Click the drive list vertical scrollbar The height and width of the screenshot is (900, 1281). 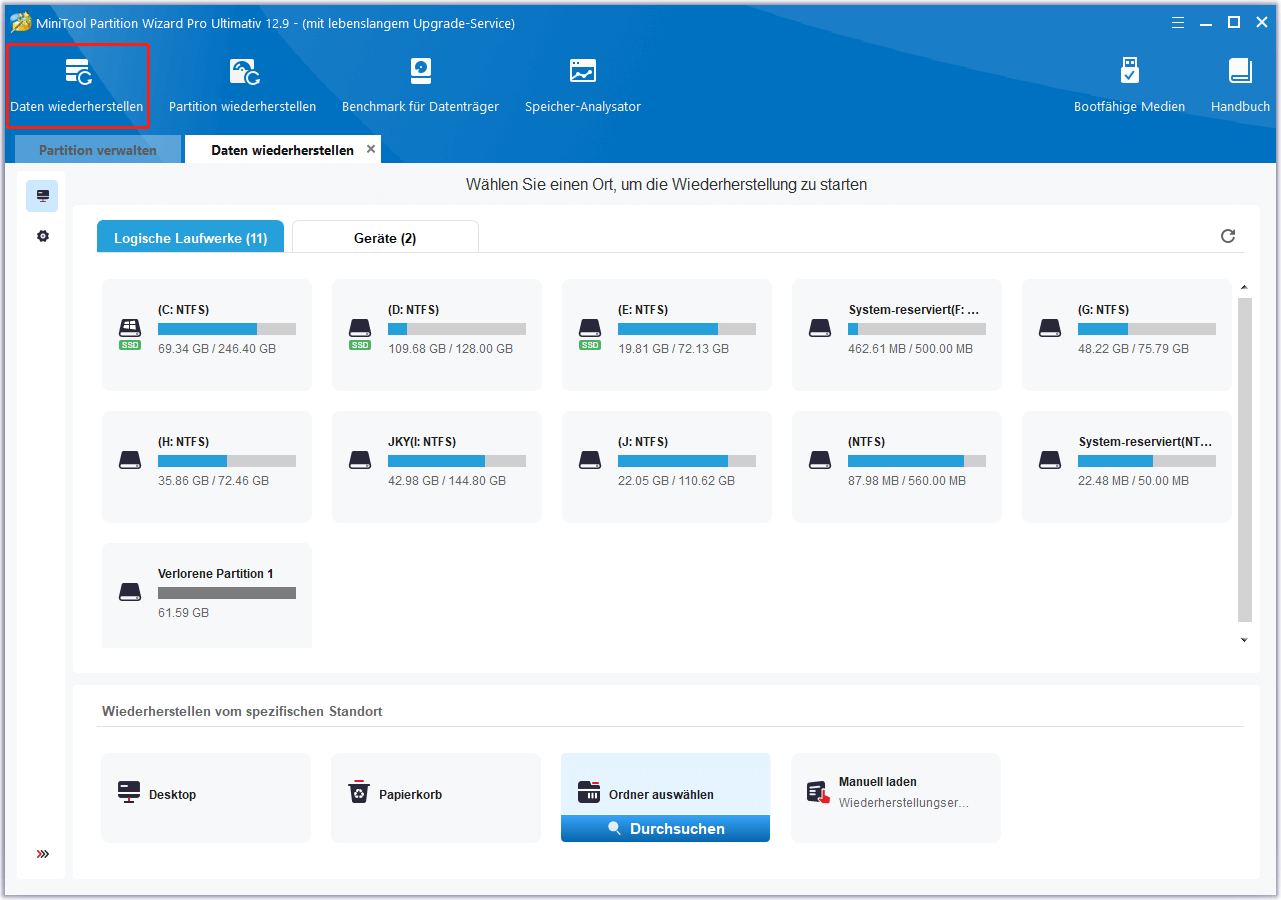[x=1244, y=459]
